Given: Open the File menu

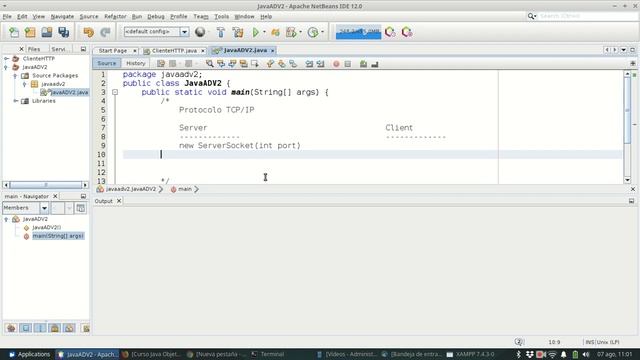Looking at the screenshot, I should [7, 16].
